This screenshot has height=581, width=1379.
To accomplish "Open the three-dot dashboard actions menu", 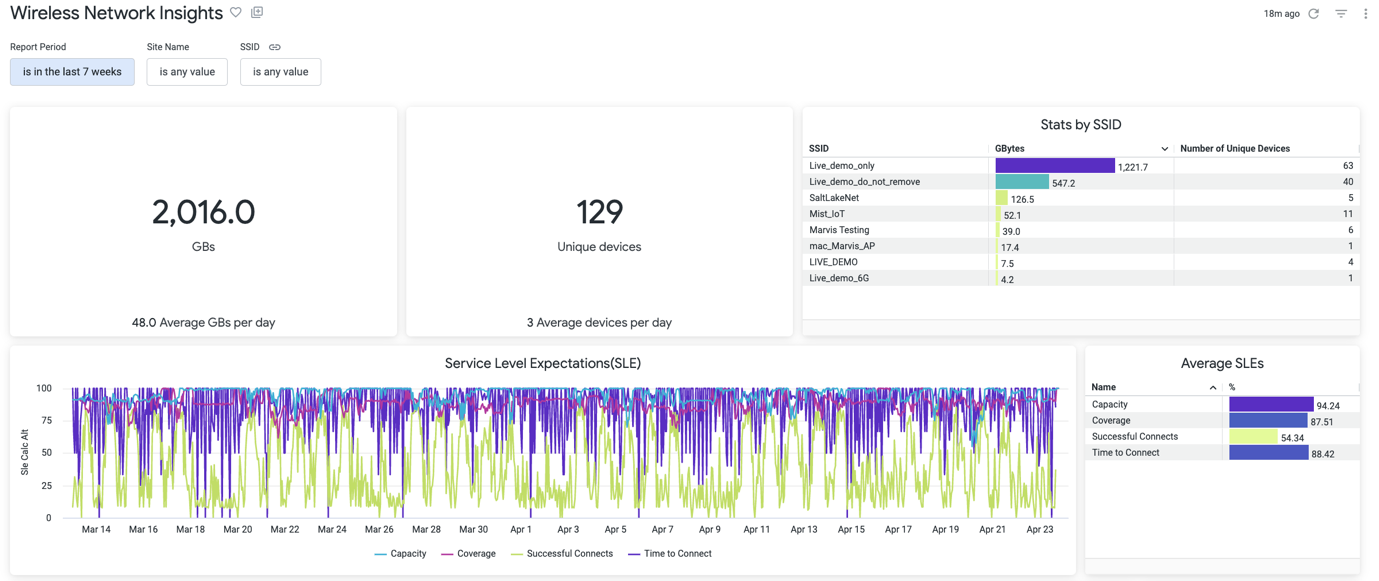I will pos(1365,14).
